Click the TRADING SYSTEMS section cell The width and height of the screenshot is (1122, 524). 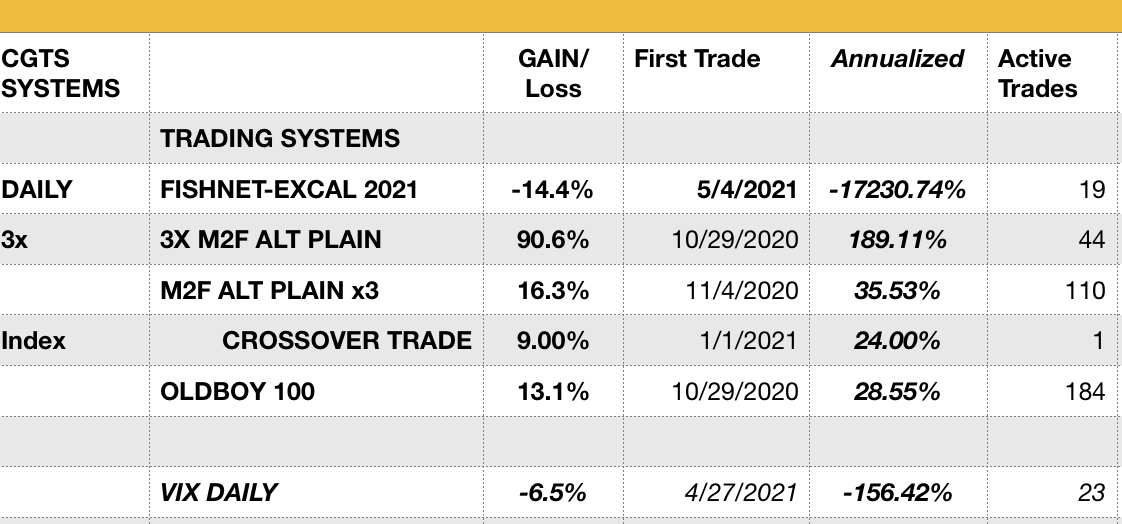pyautogui.click(x=280, y=139)
